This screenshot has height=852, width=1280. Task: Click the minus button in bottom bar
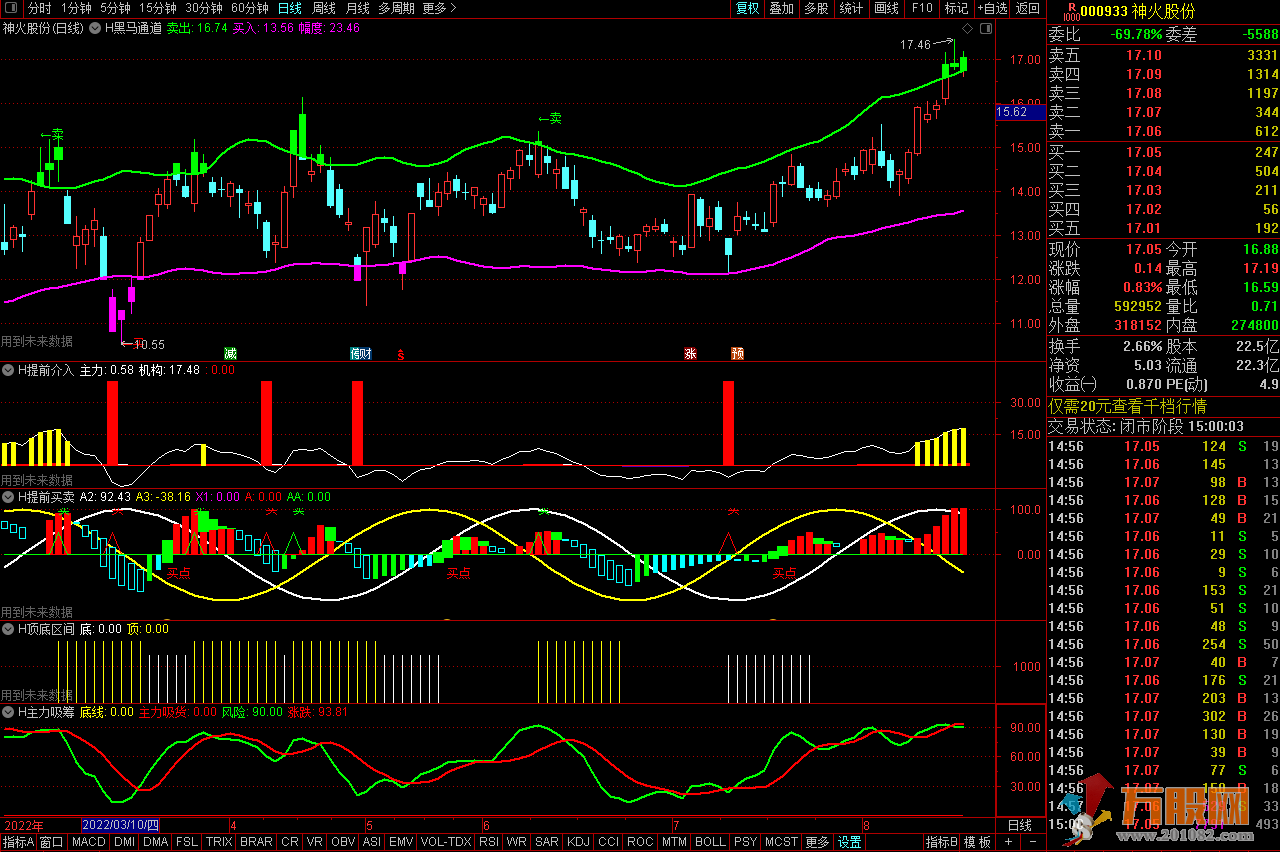click(1032, 842)
